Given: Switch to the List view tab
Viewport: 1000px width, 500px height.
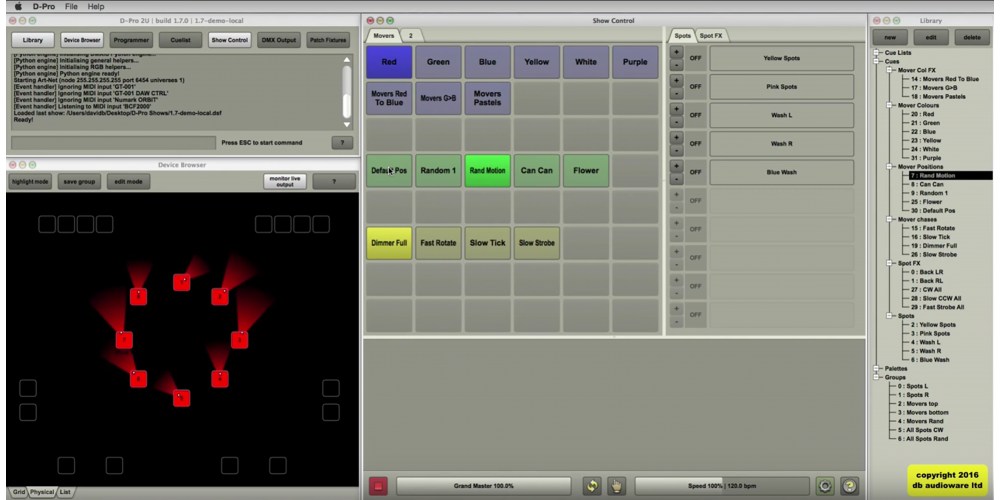Looking at the screenshot, I should click(x=65, y=492).
